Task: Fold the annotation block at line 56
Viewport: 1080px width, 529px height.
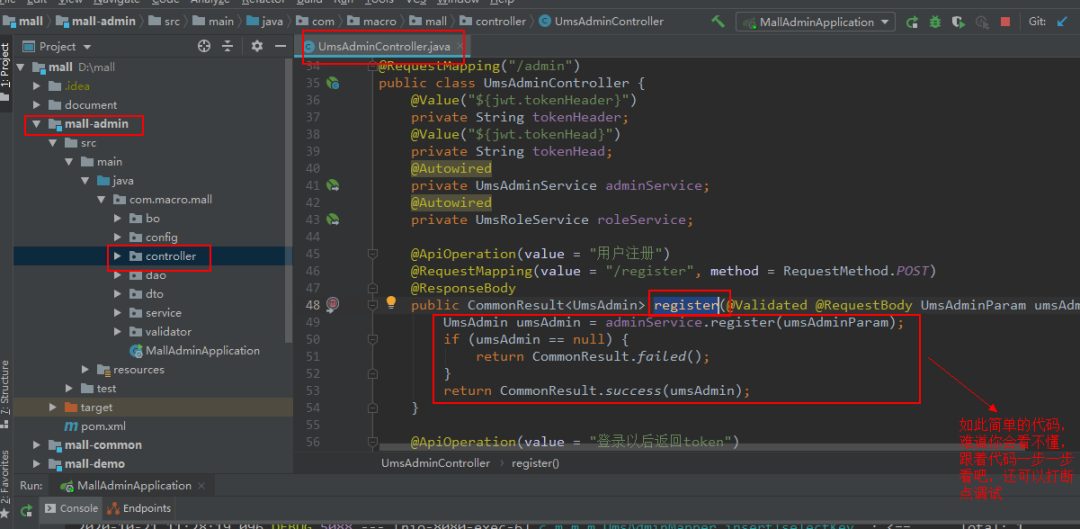Action: (x=373, y=442)
